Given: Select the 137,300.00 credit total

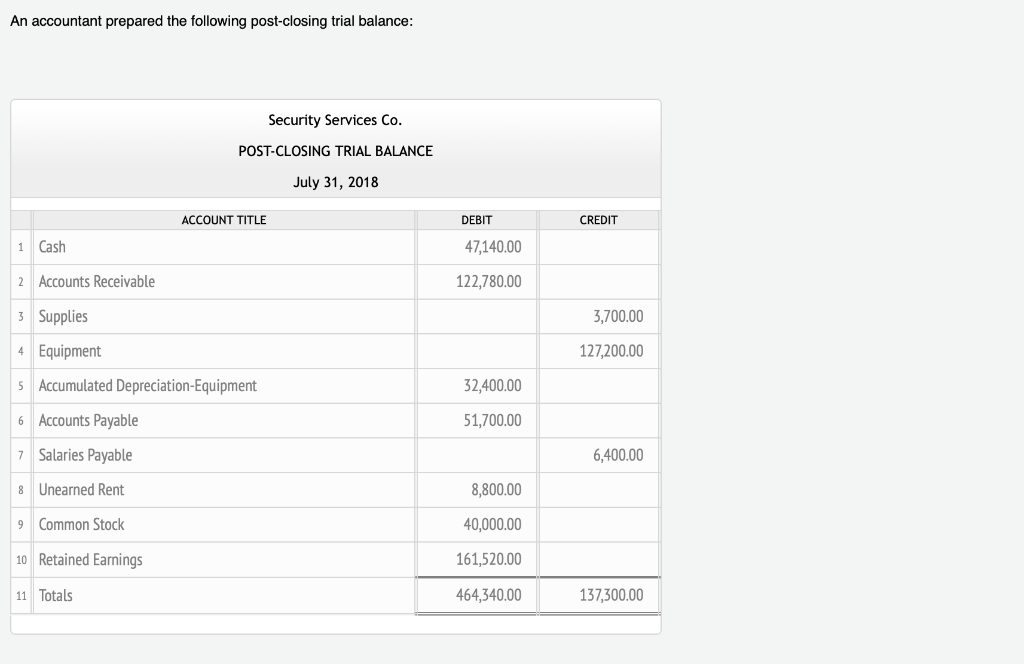Looking at the screenshot, I should click(x=611, y=595).
